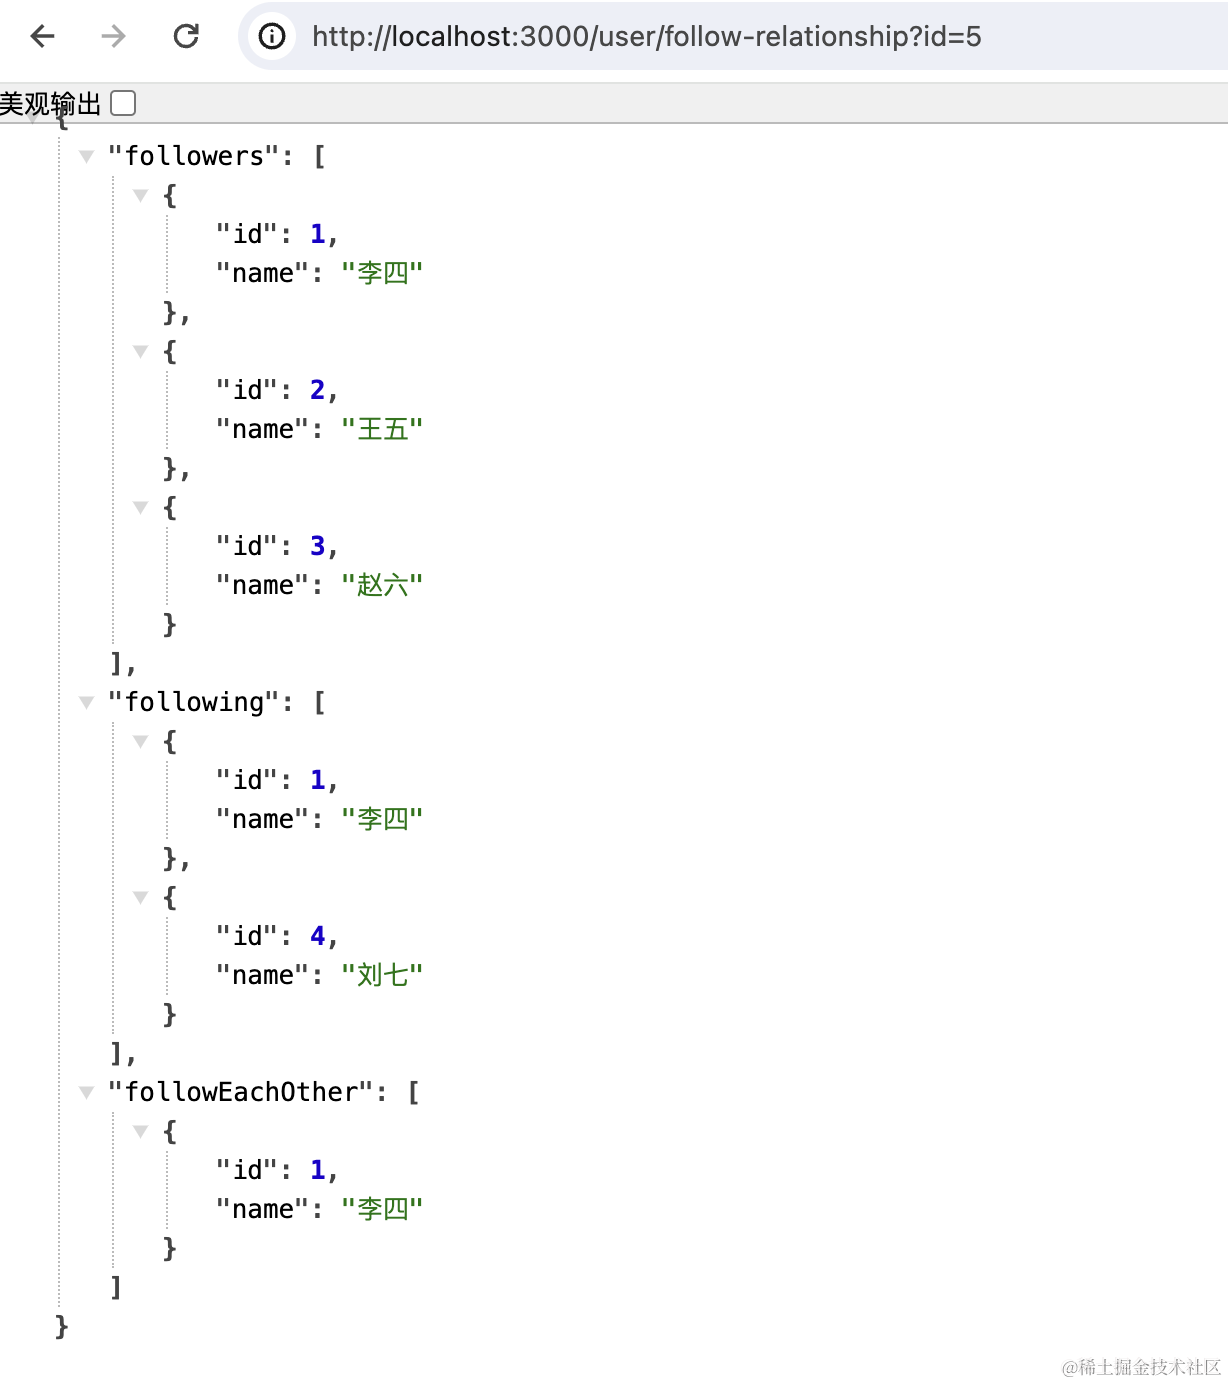This screenshot has height=1384, width=1228.
Task: Collapse the "followers" array
Action: (x=87, y=156)
